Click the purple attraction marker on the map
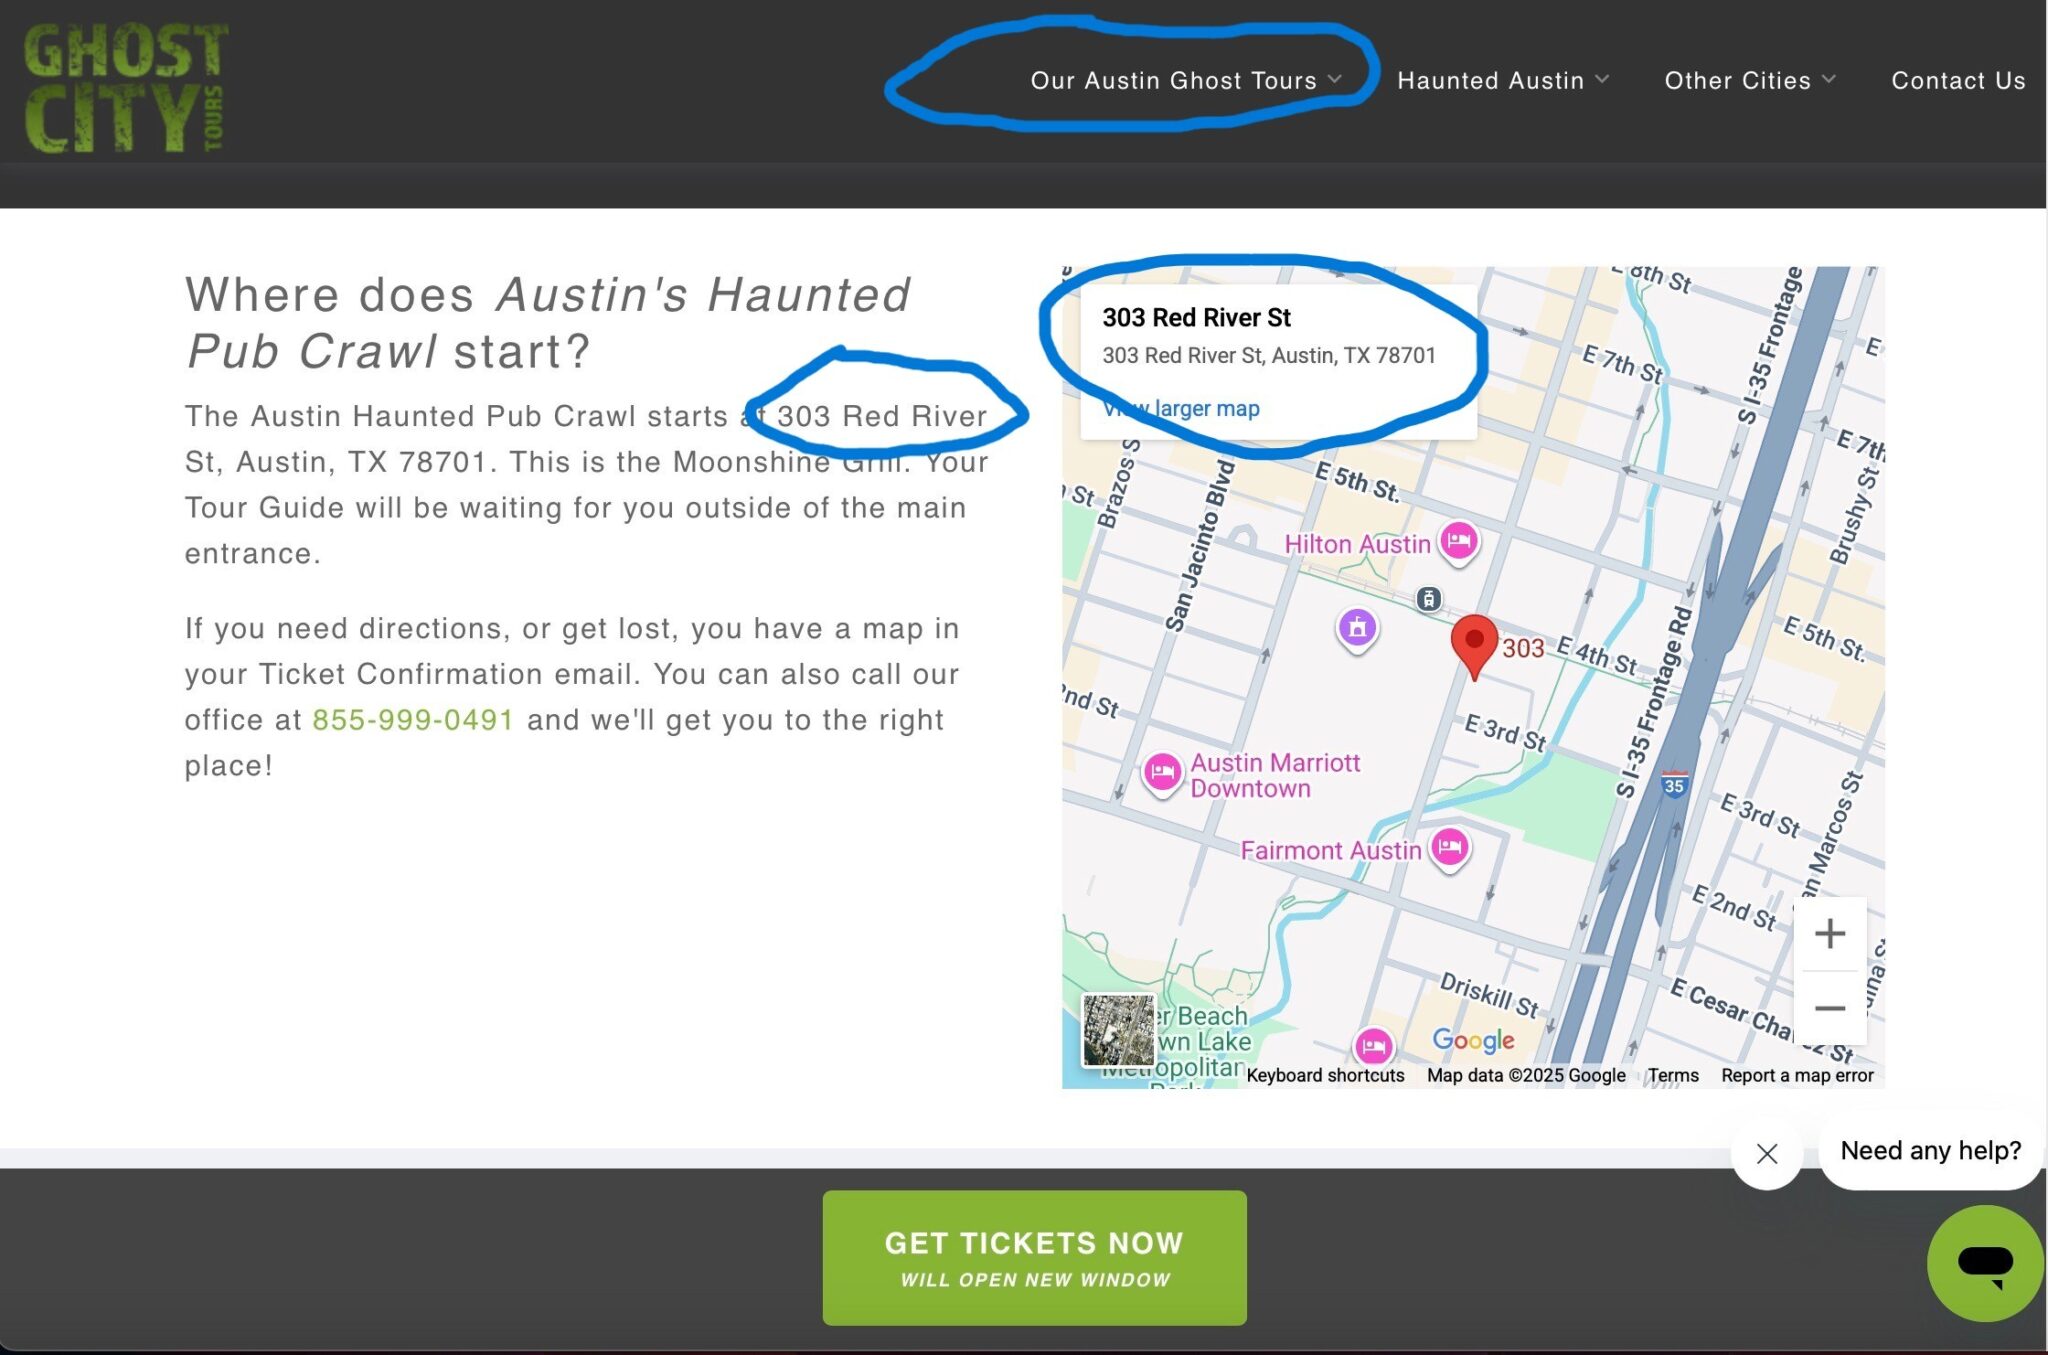 (1356, 629)
